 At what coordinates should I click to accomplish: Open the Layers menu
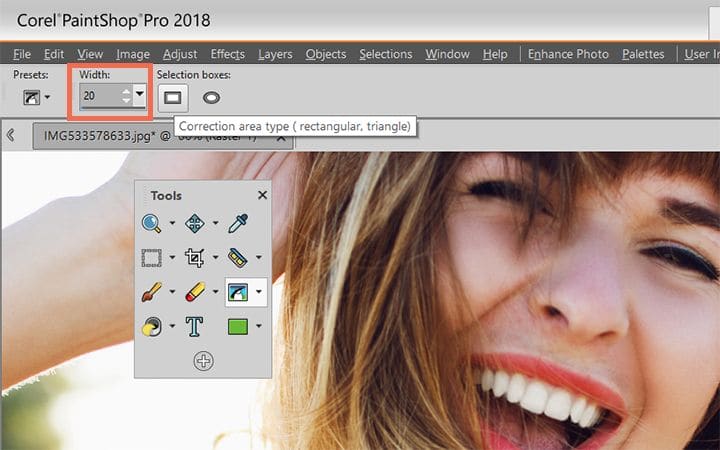pyautogui.click(x=275, y=54)
